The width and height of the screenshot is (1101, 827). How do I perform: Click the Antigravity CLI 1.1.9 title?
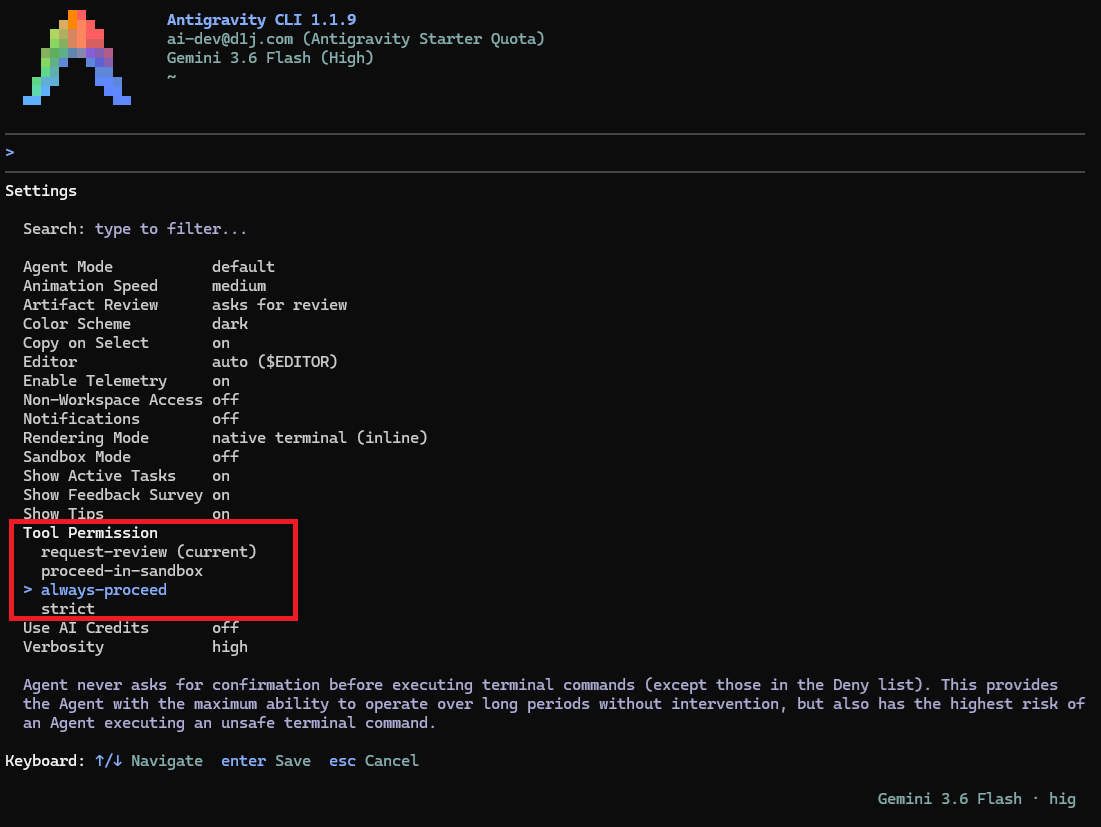261,20
